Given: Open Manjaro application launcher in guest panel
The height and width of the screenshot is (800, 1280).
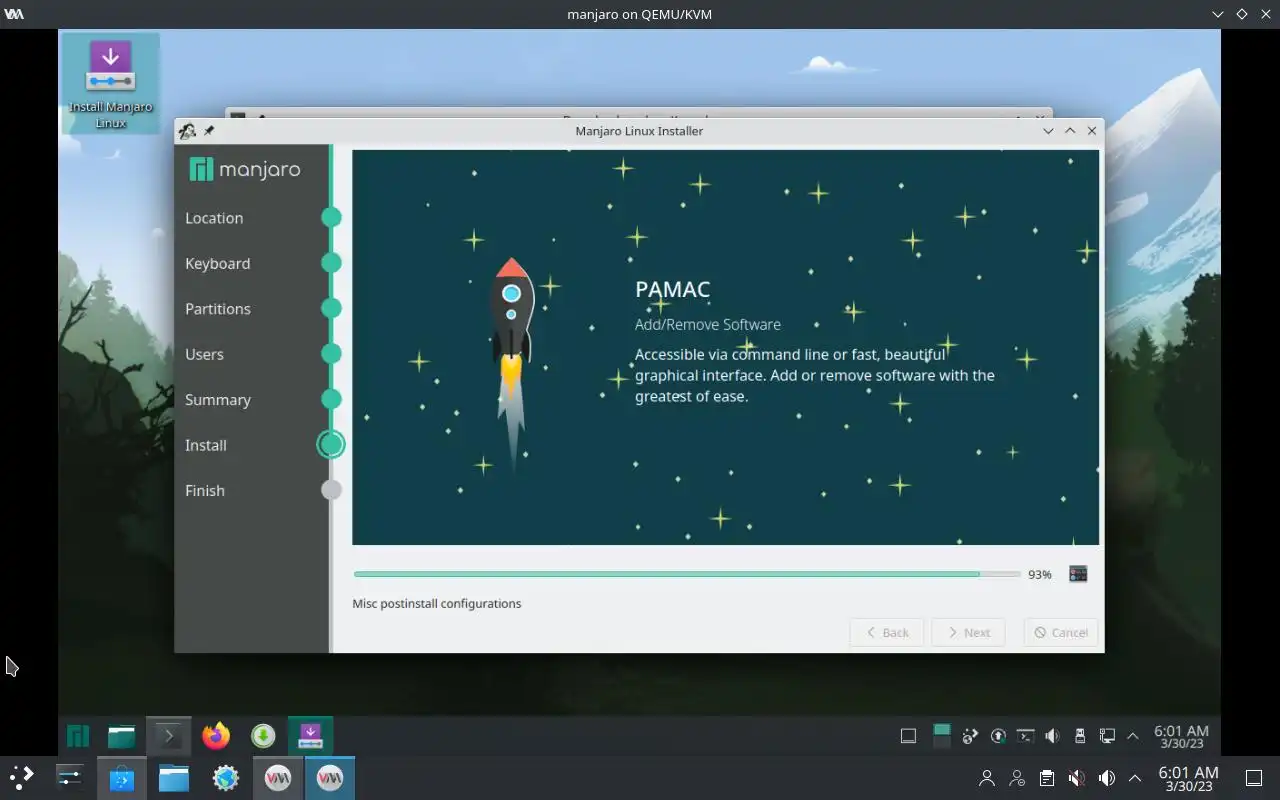Looking at the screenshot, I should pos(77,736).
